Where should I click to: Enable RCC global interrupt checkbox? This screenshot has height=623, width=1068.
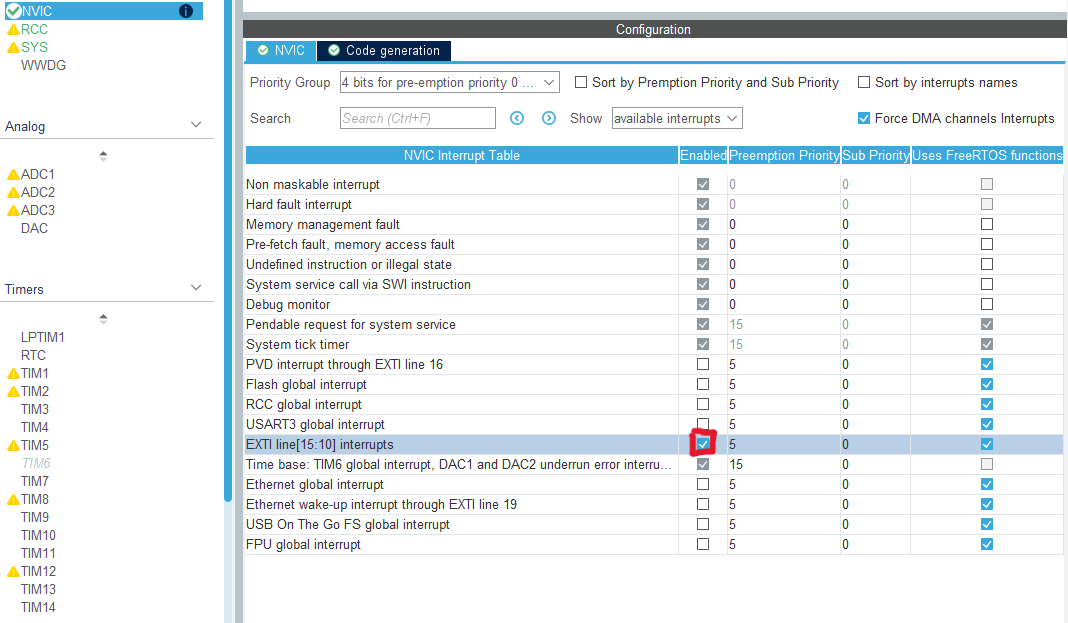(x=703, y=404)
